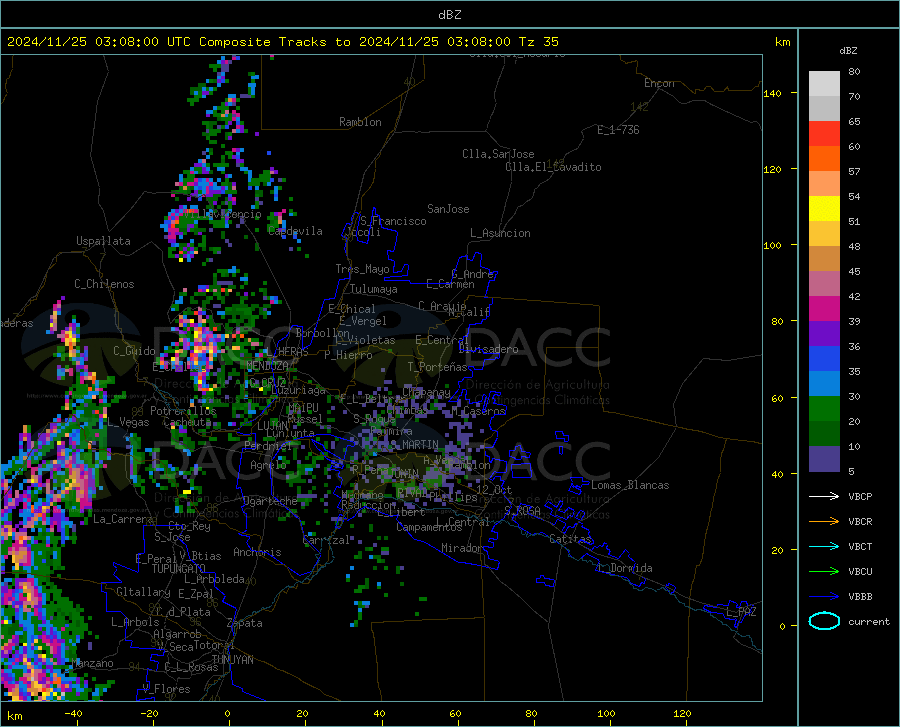The width and height of the screenshot is (900, 727).
Task: Click the L_Dormida place label
Action: [624, 568]
